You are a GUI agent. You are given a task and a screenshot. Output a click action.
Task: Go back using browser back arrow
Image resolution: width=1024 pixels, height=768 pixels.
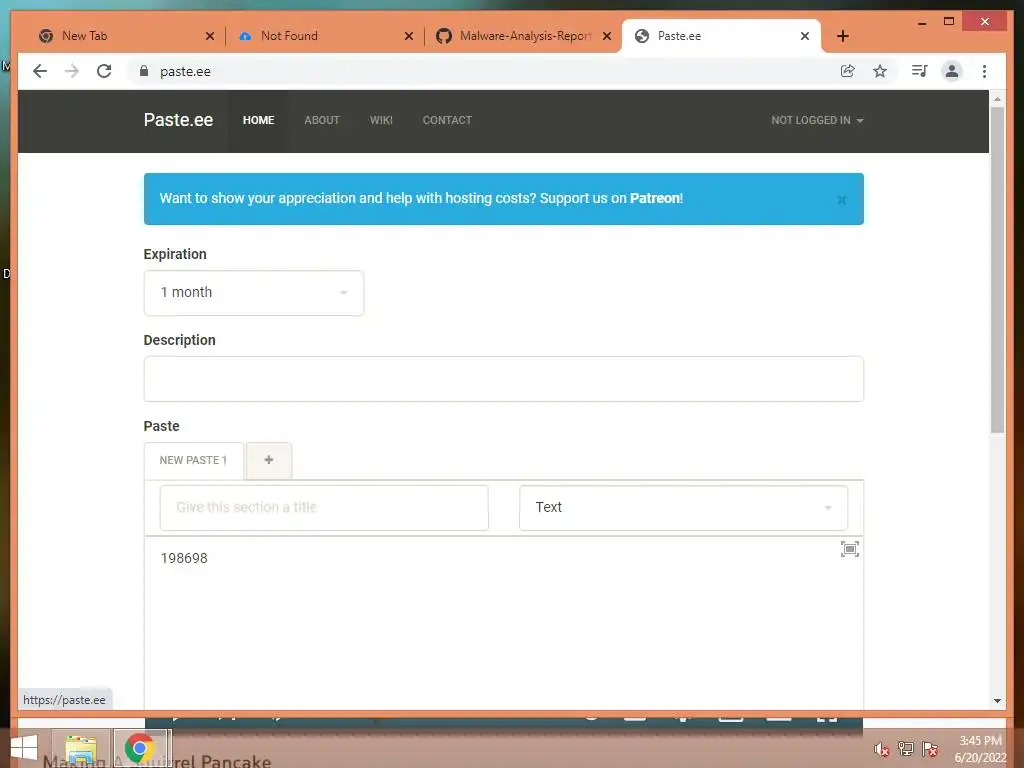40,71
